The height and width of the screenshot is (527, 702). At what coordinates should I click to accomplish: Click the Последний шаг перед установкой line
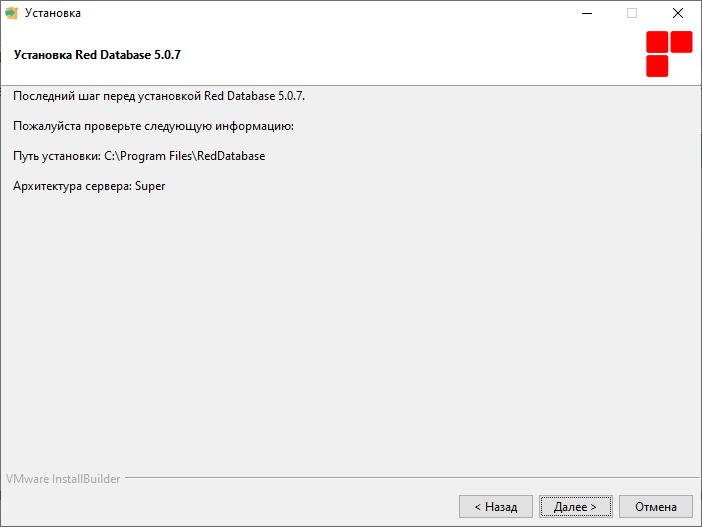159,96
